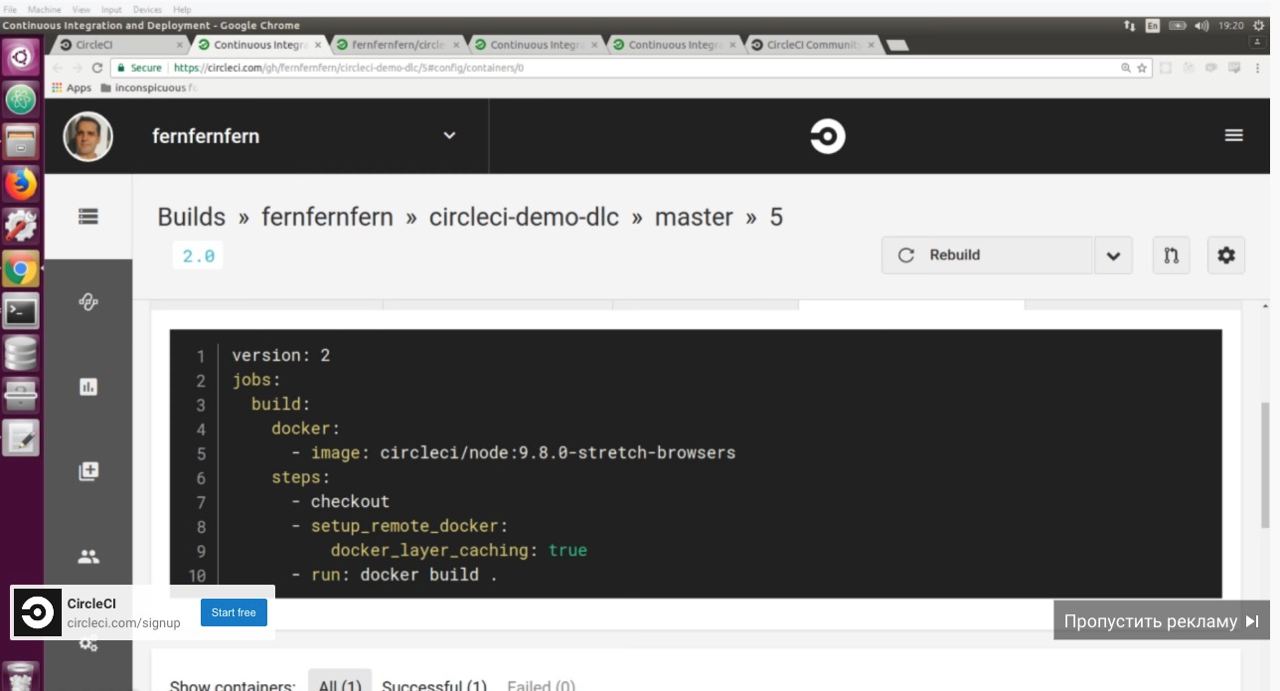Click the Chrome address bar URL
Viewport: 1280px width, 691px height.
[x=348, y=68]
